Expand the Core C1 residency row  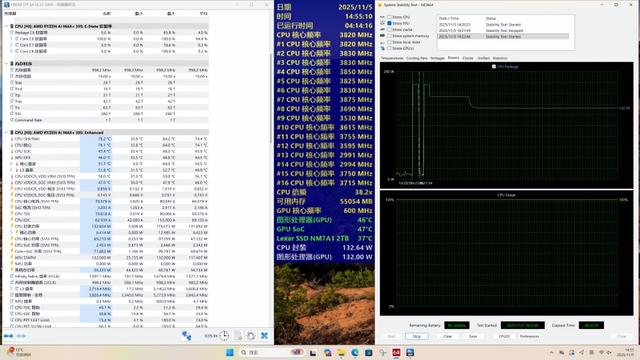click(x=11, y=45)
